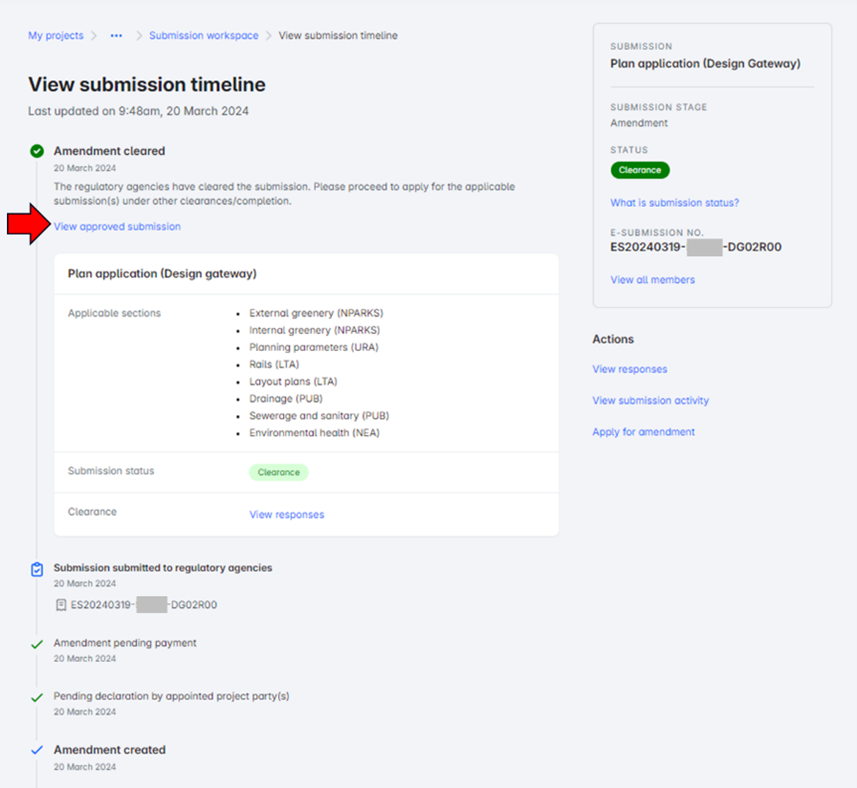Expand the collapsed breadcrumb ellipsis
Viewport: 857px width, 788px height.
coord(116,35)
